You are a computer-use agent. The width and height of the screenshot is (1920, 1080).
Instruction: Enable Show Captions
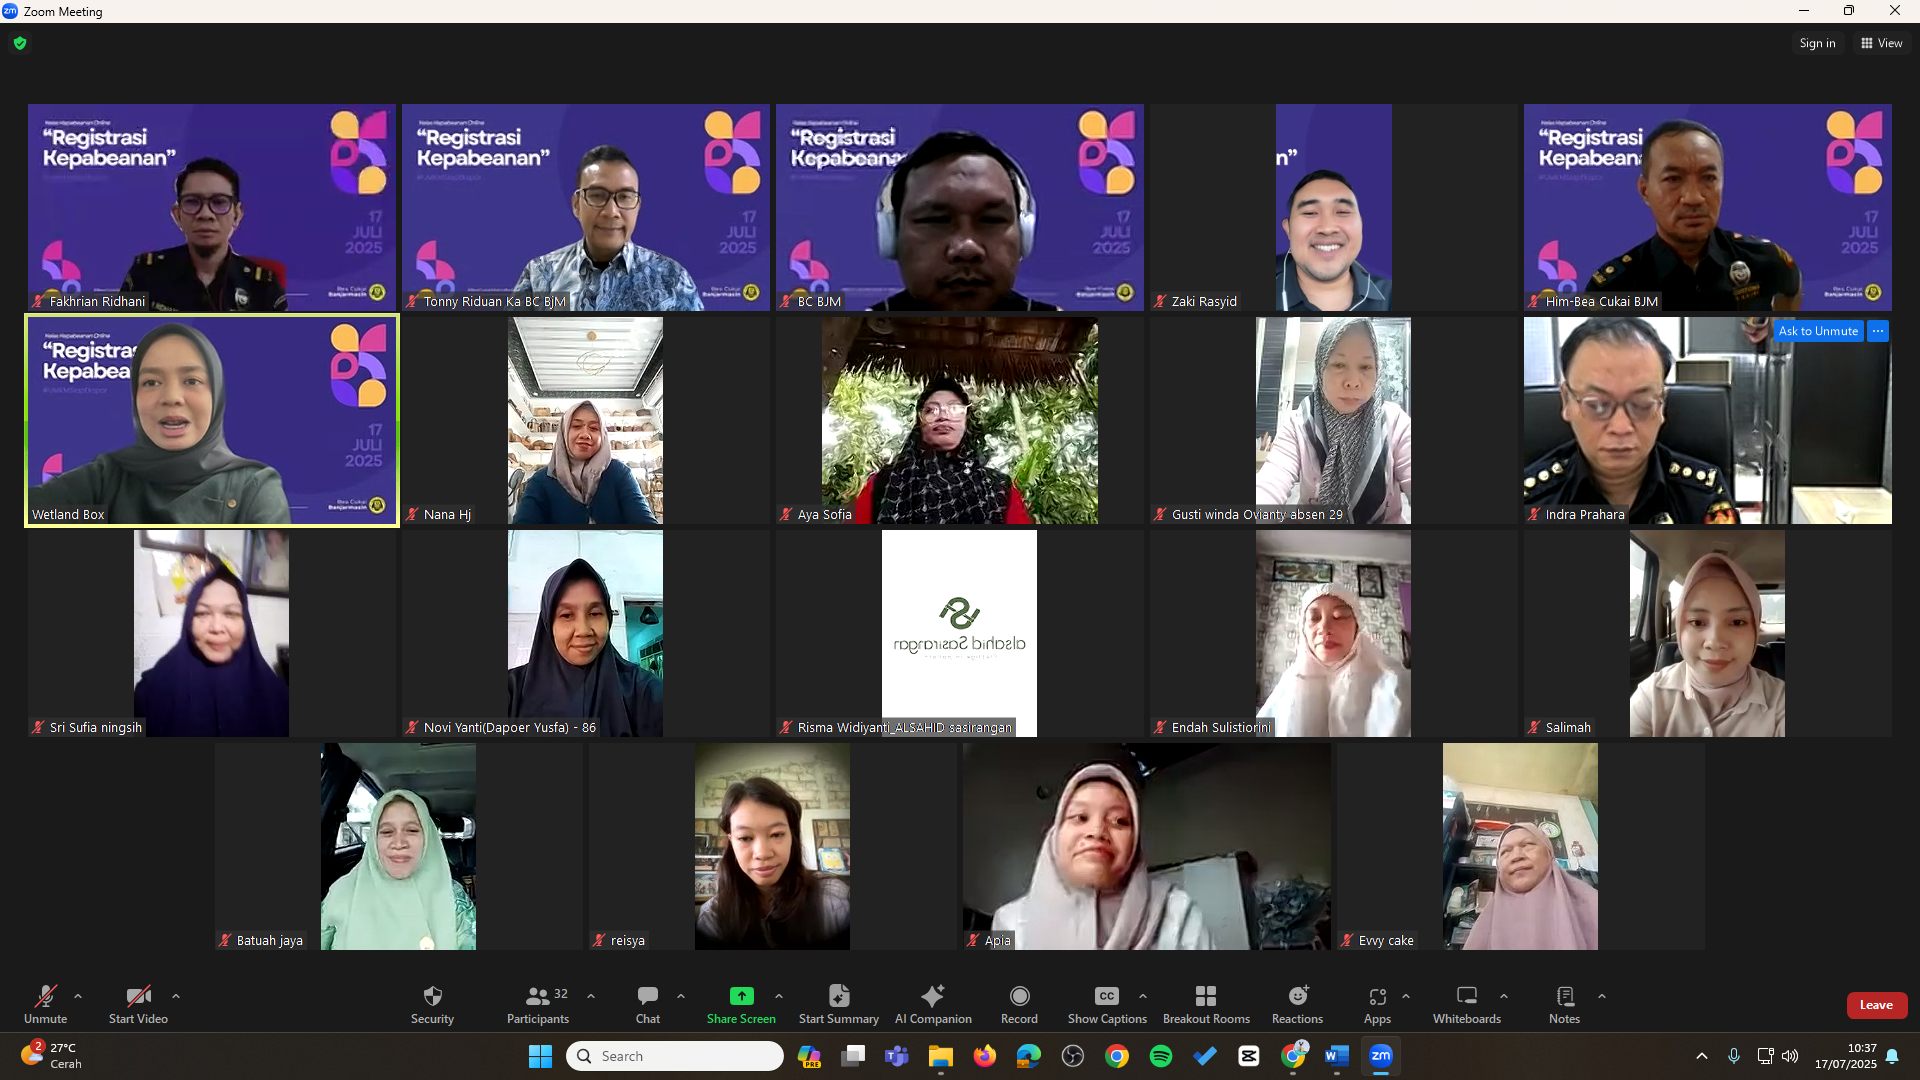point(1106,1003)
